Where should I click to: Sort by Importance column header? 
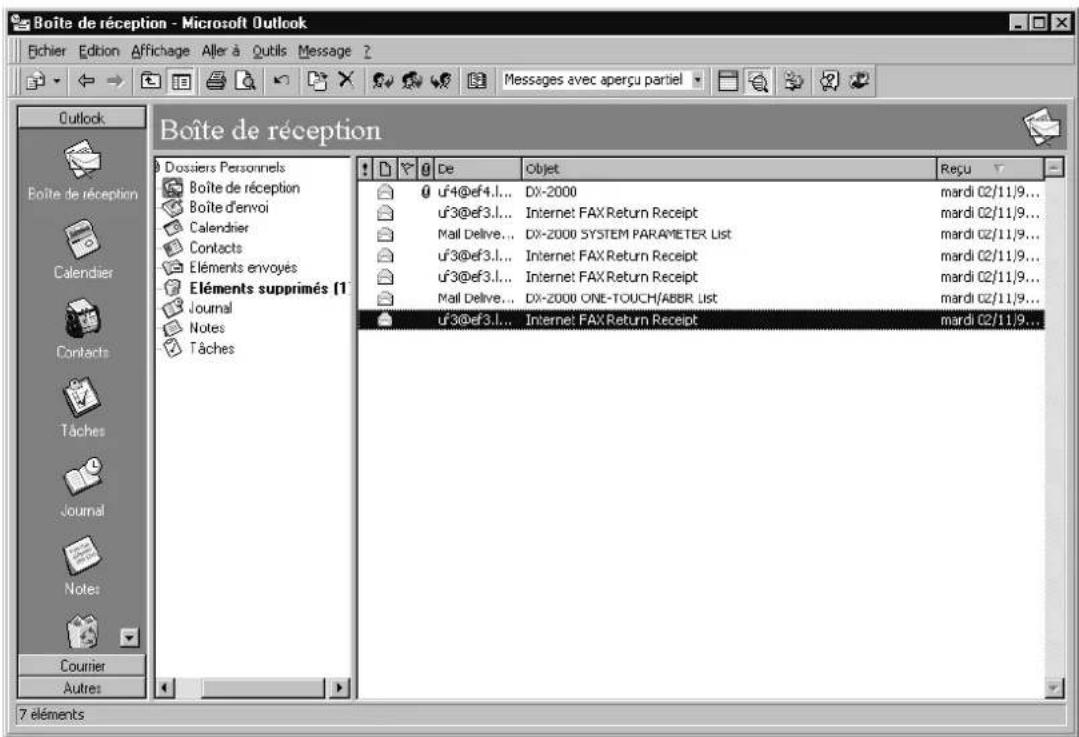click(365, 169)
